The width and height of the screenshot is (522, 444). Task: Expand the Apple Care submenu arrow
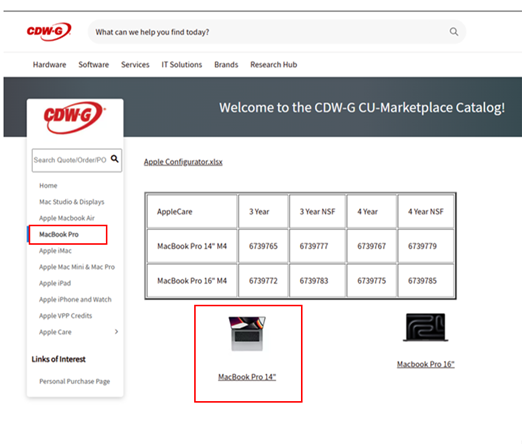(x=116, y=332)
